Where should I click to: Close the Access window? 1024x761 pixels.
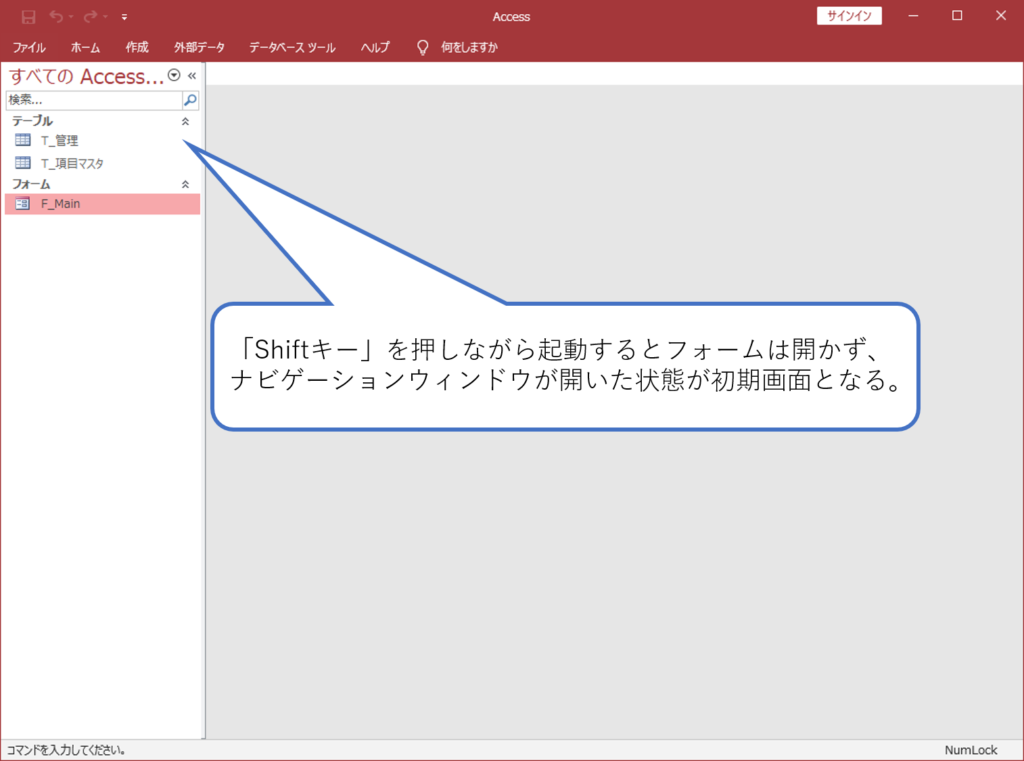point(1000,16)
